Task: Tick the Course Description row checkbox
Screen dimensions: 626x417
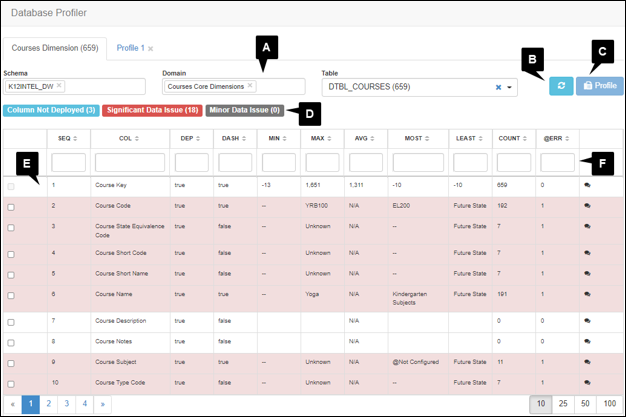Action: [11, 320]
